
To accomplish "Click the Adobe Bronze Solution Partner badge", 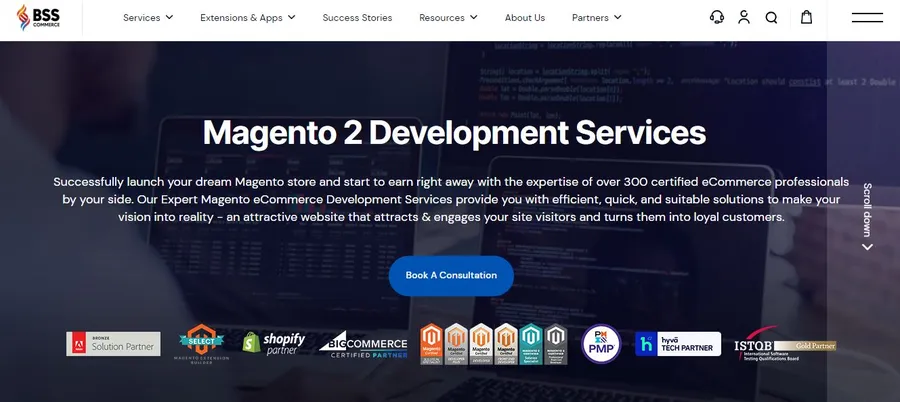I will tap(113, 344).
